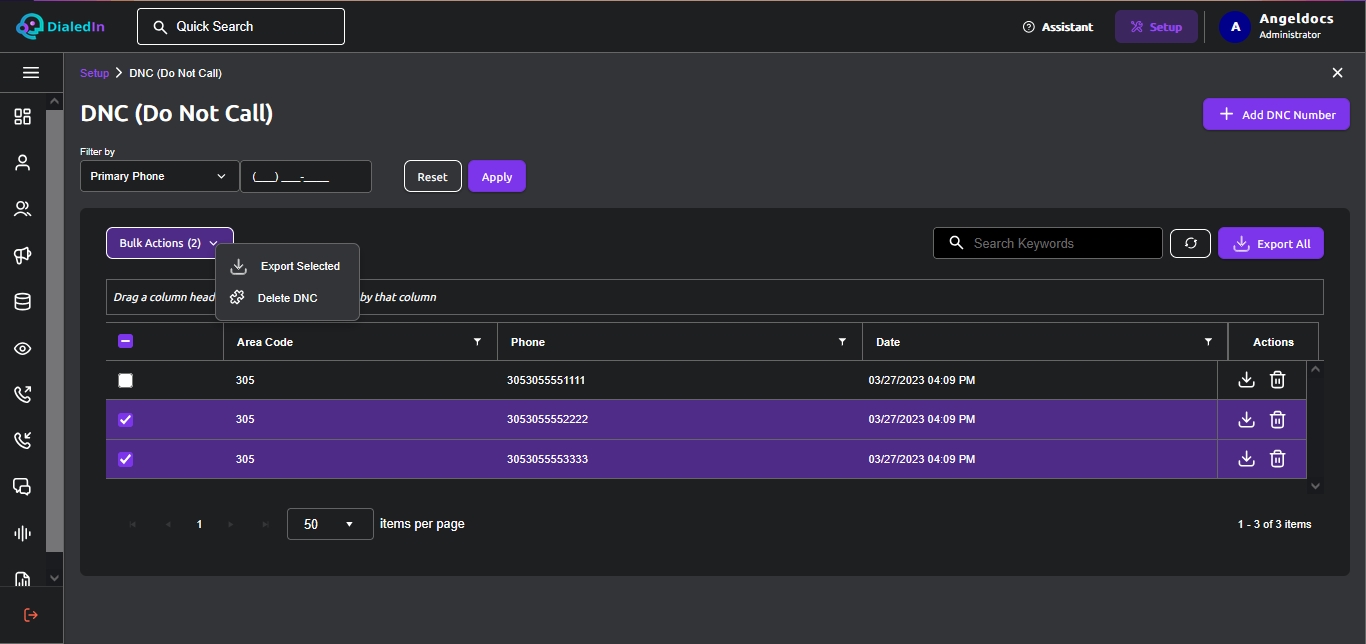Click the grid scrollbar down arrow

pos(1315,486)
